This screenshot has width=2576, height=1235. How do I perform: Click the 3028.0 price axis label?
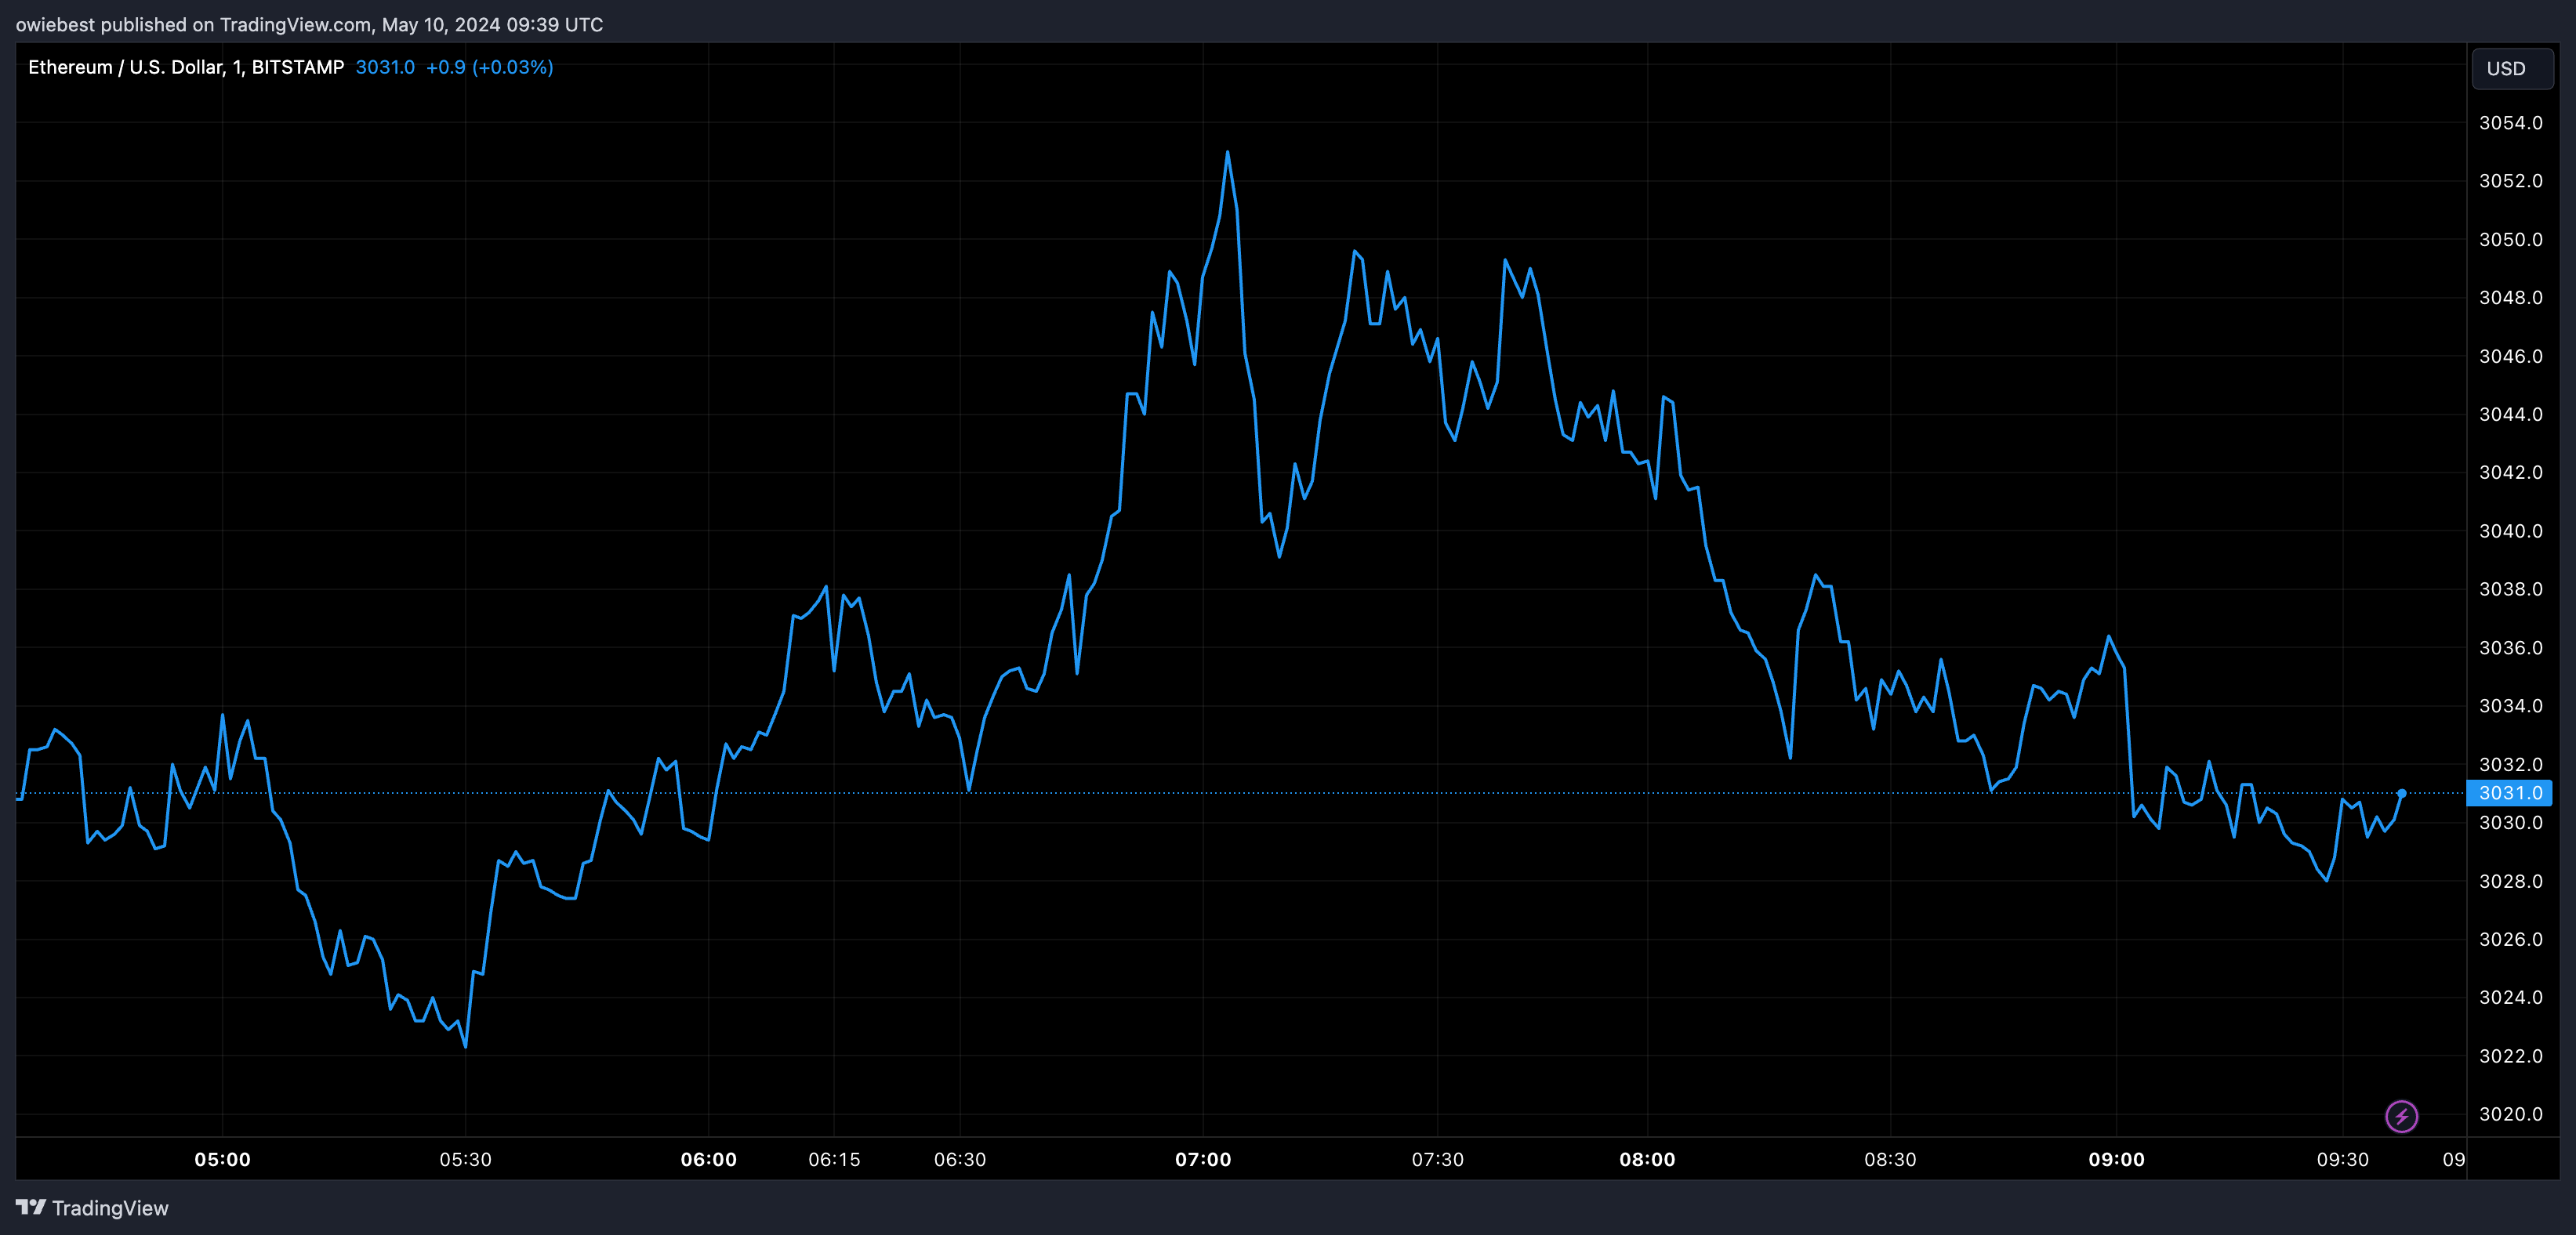[x=2510, y=881]
